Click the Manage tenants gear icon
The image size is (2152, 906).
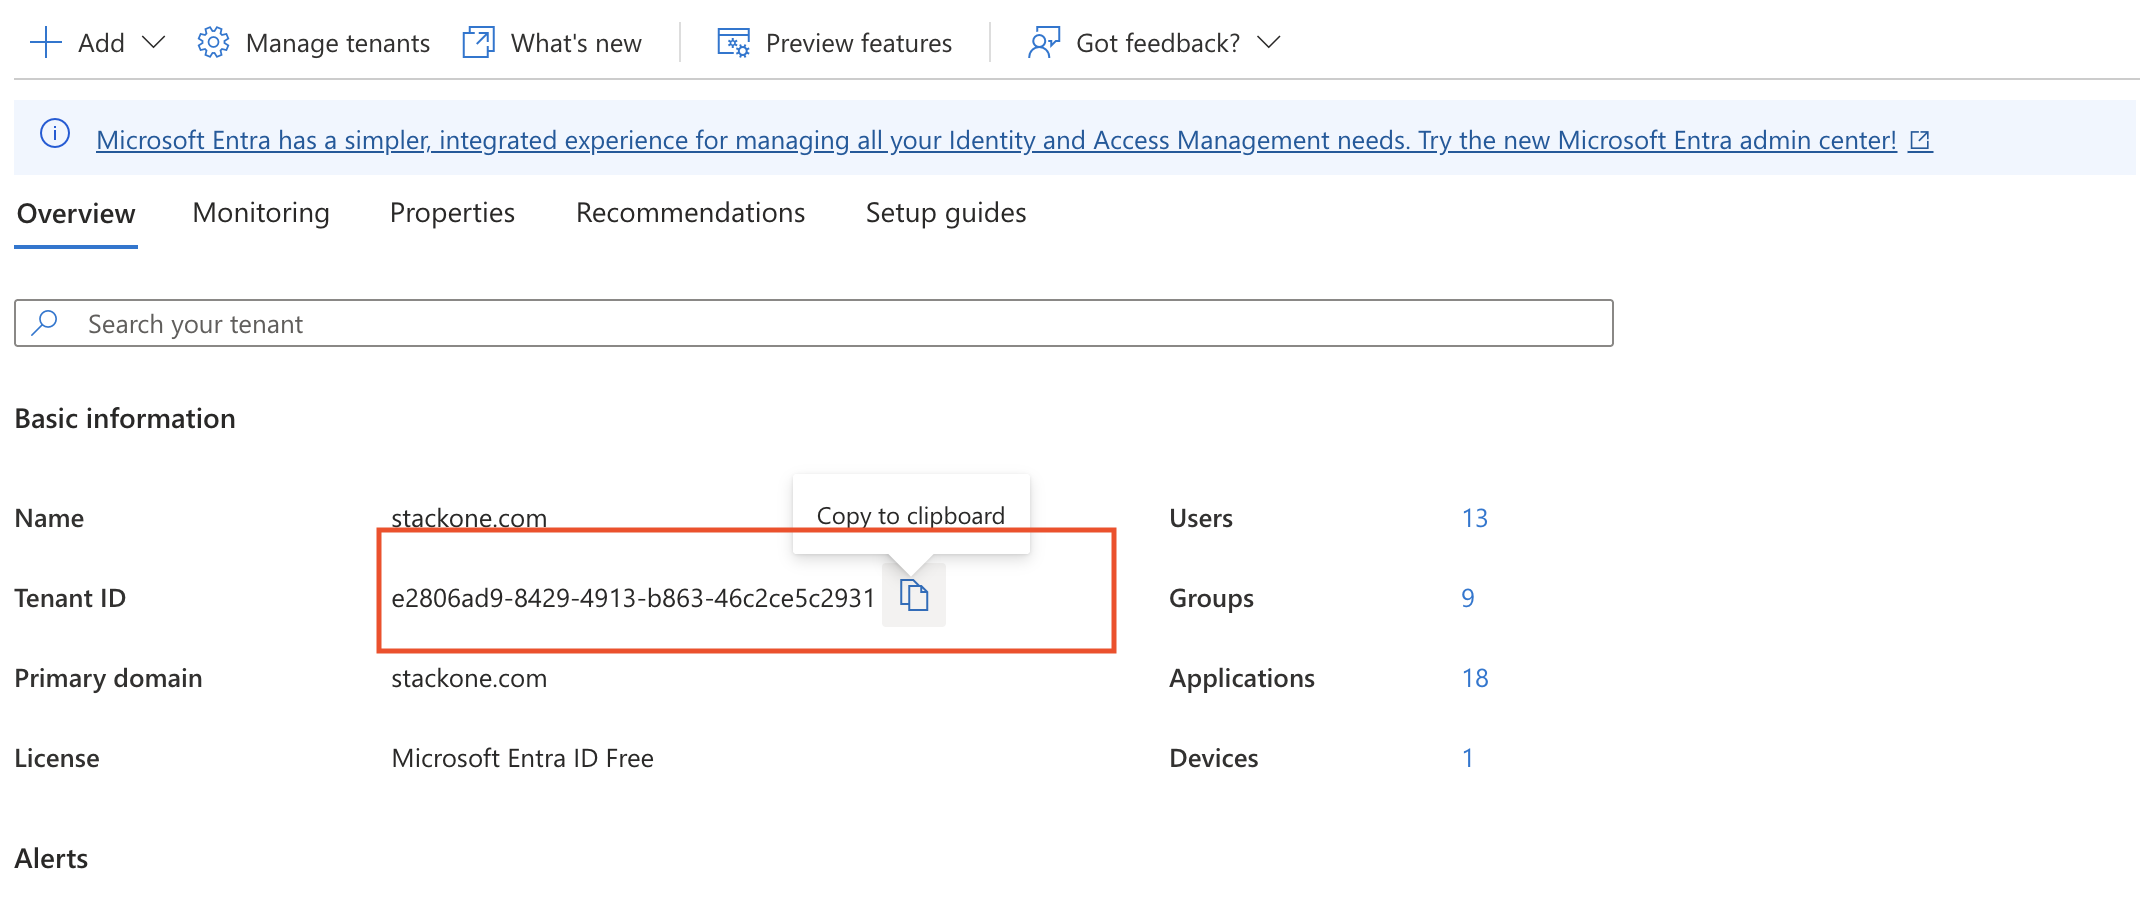tap(213, 42)
